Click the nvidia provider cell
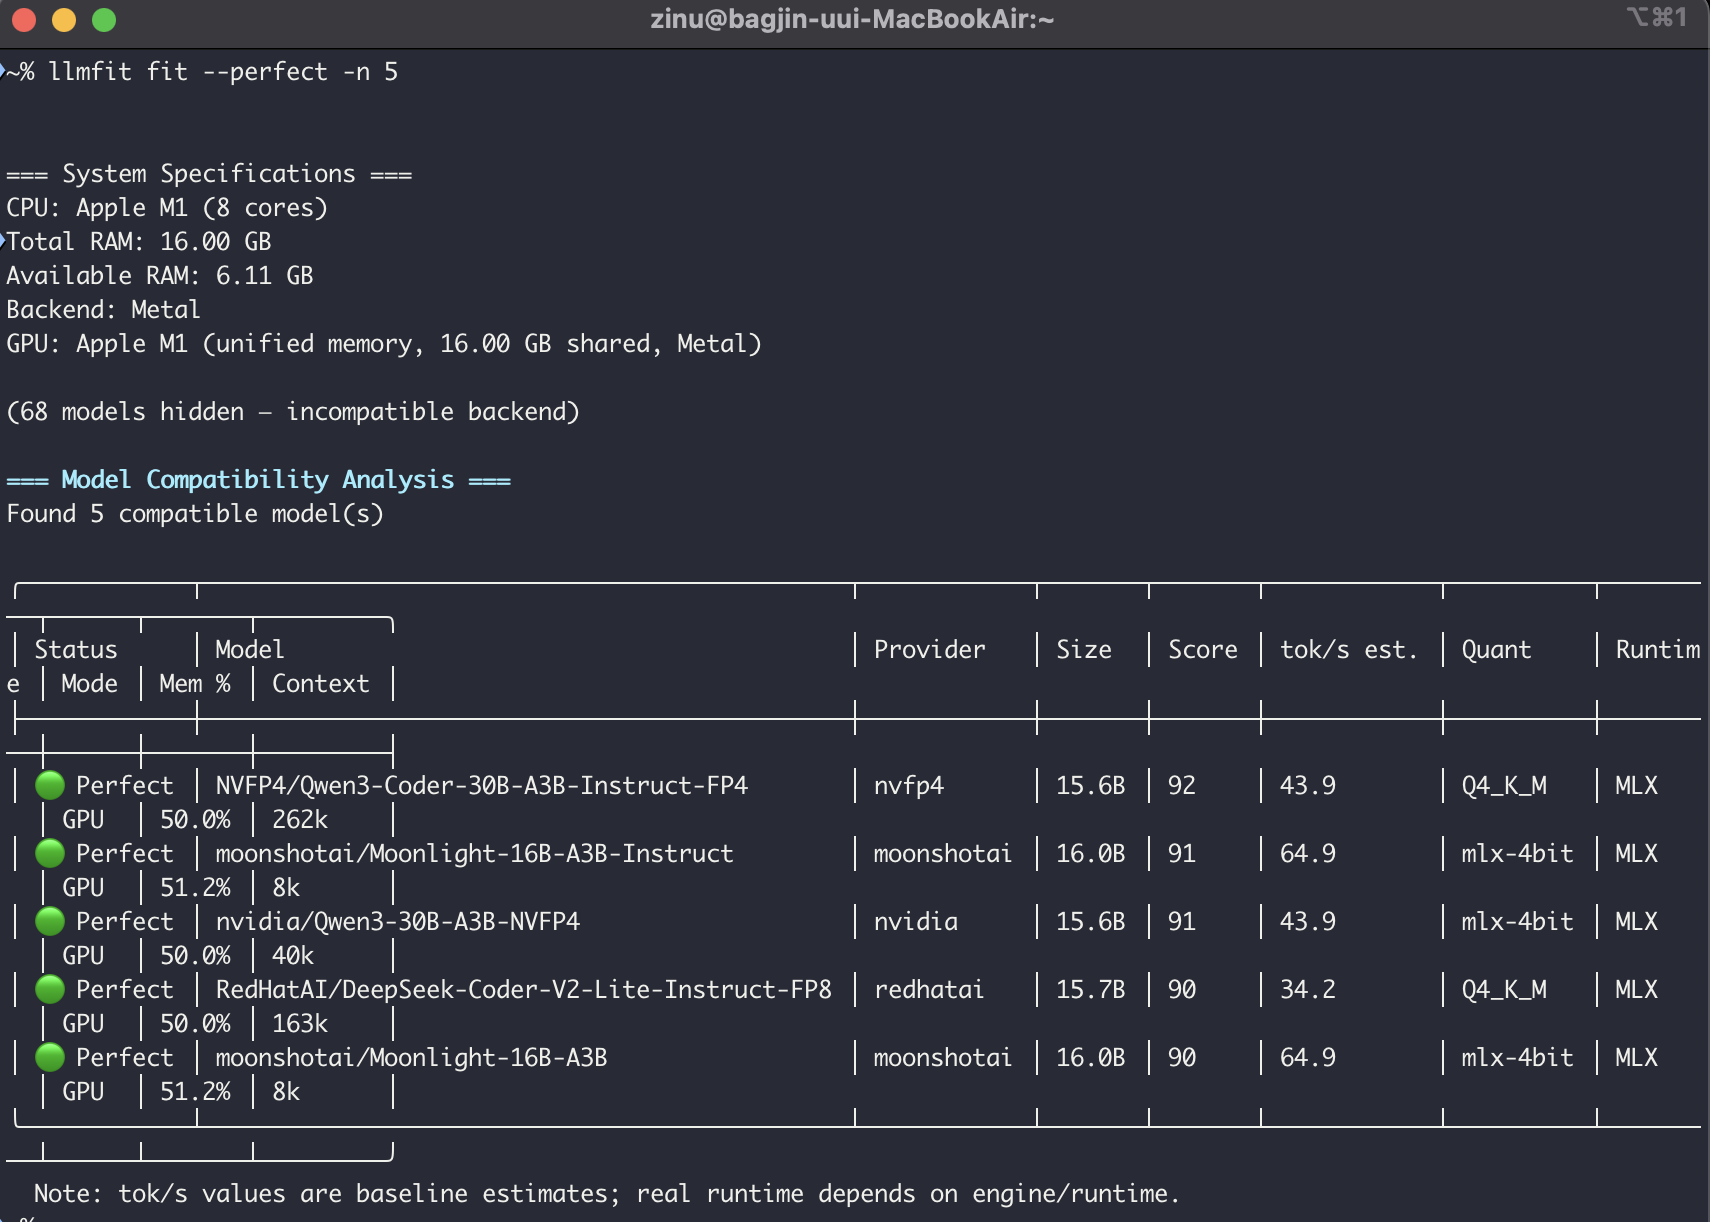The height and width of the screenshot is (1222, 1710). (916, 922)
